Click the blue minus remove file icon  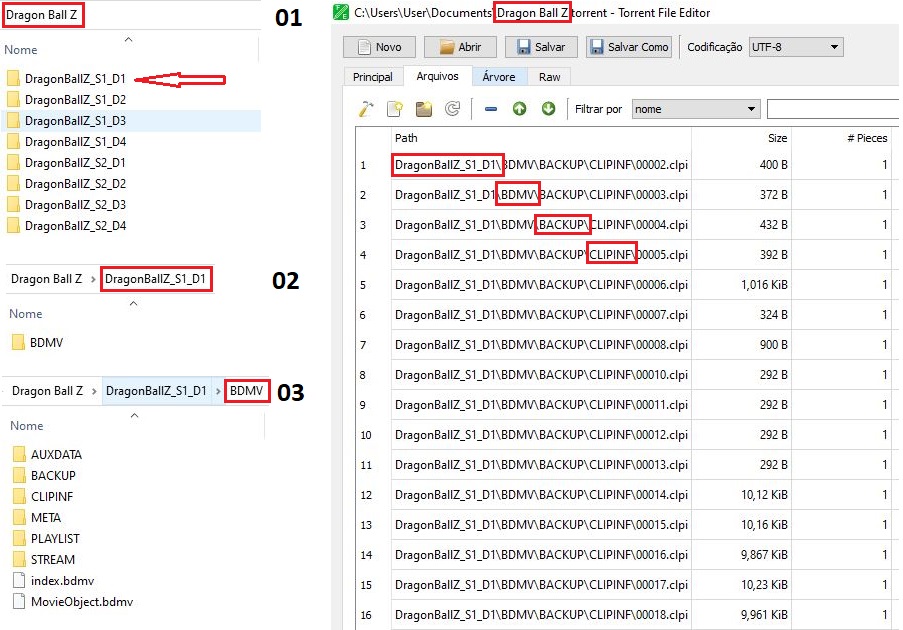coord(491,109)
